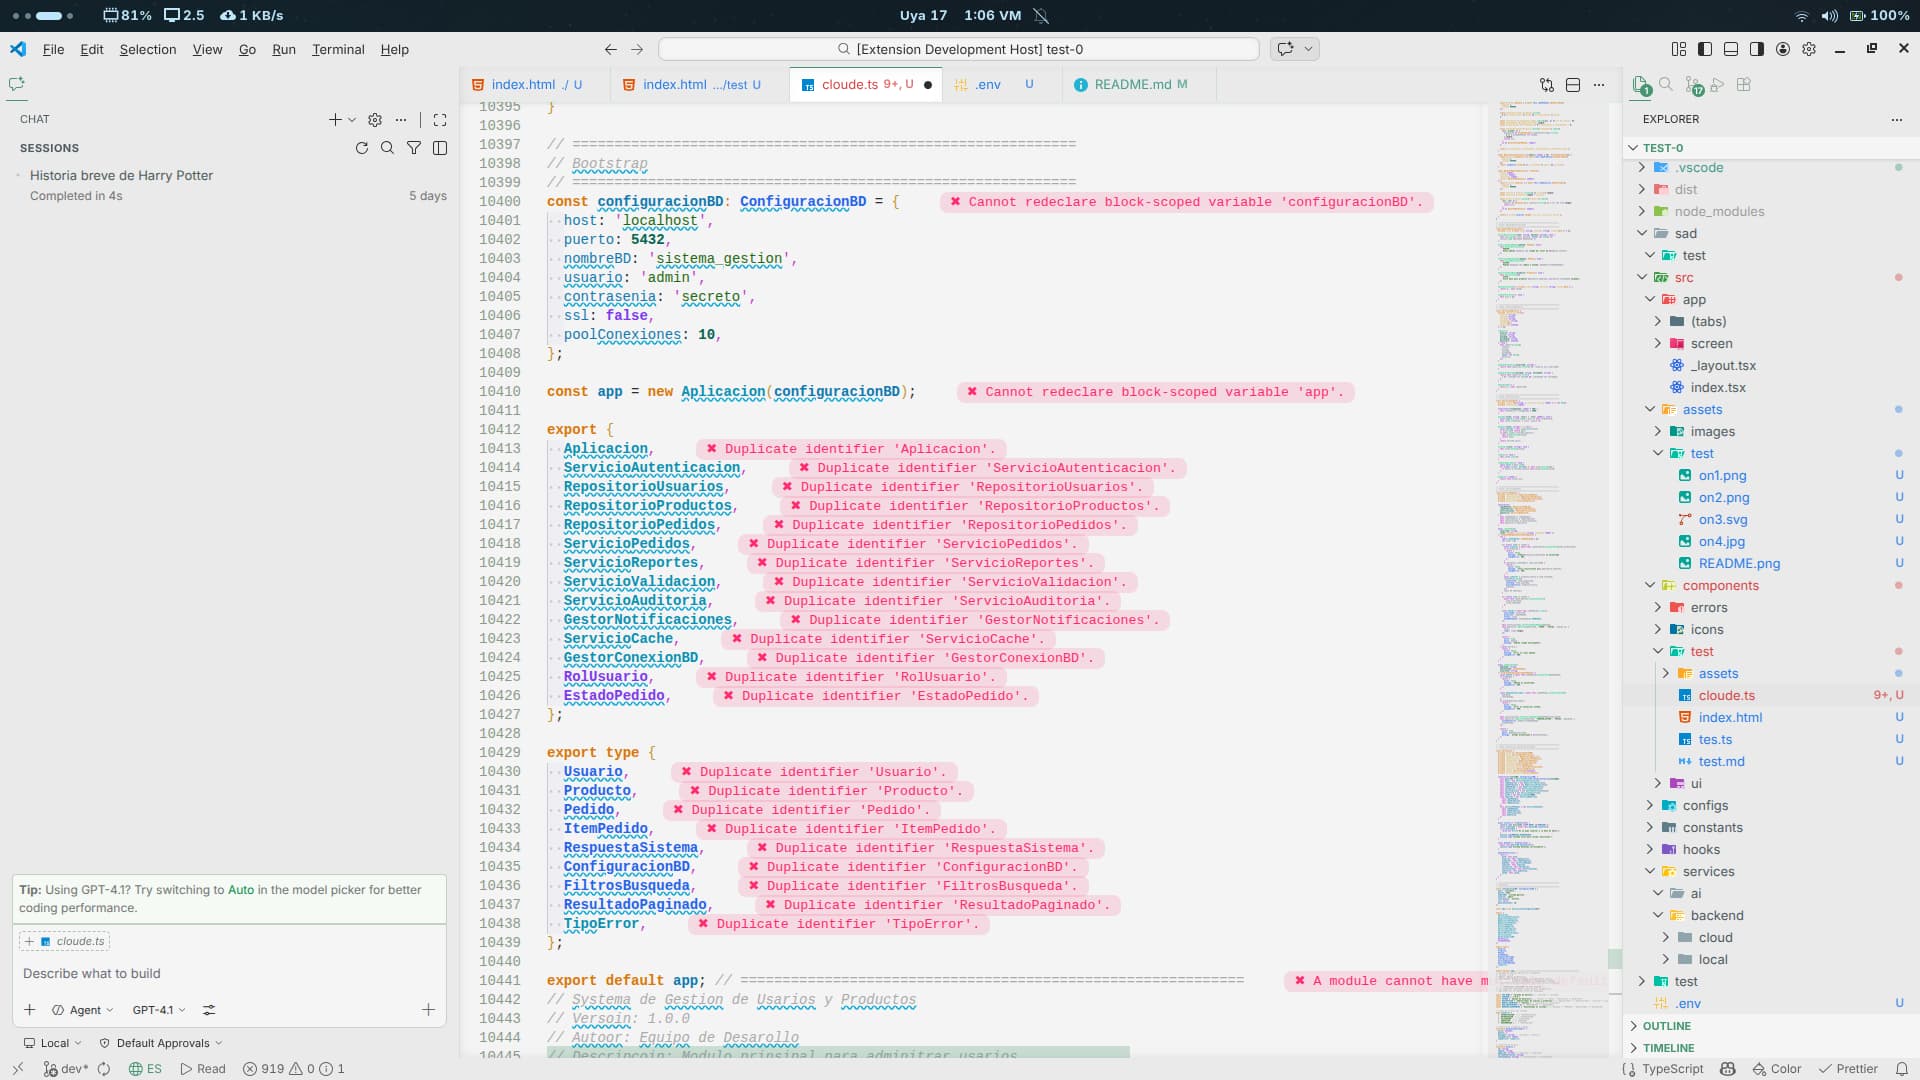Click the split editor icon
This screenshot has width=1920, height=1080.
click(x=1573, y=85)
